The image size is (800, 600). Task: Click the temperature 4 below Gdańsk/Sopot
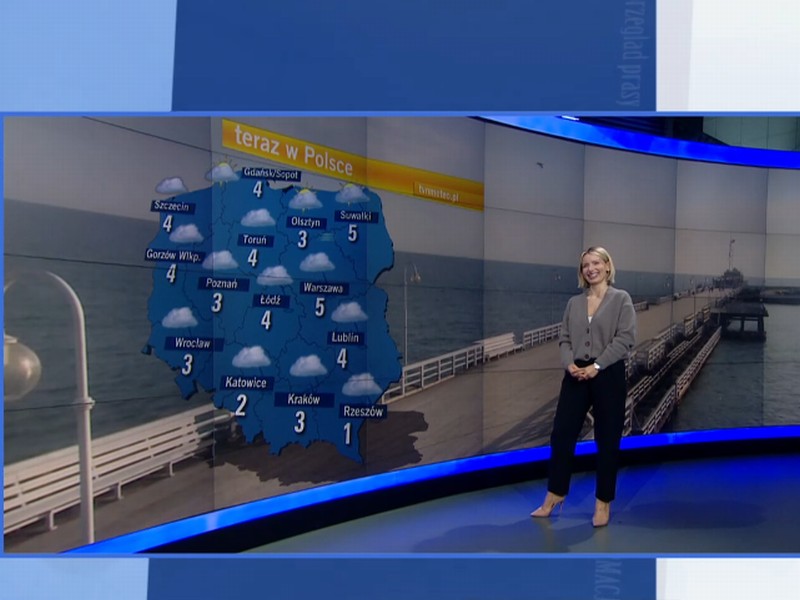[258, 190]
